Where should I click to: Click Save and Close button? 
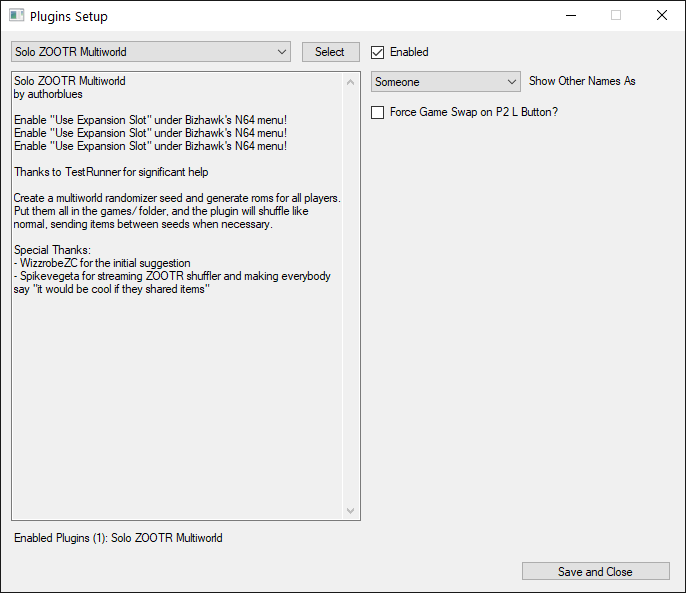click(595, 572)
